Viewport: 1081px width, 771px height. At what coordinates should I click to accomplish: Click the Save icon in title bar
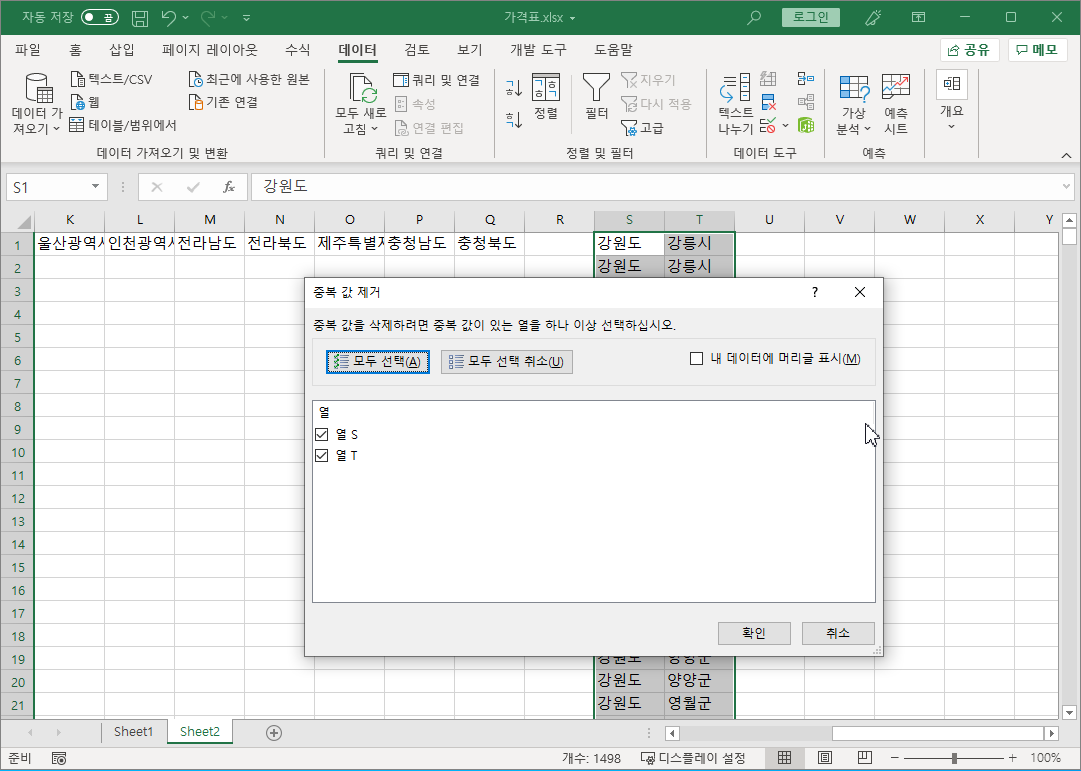click(140, 18)
